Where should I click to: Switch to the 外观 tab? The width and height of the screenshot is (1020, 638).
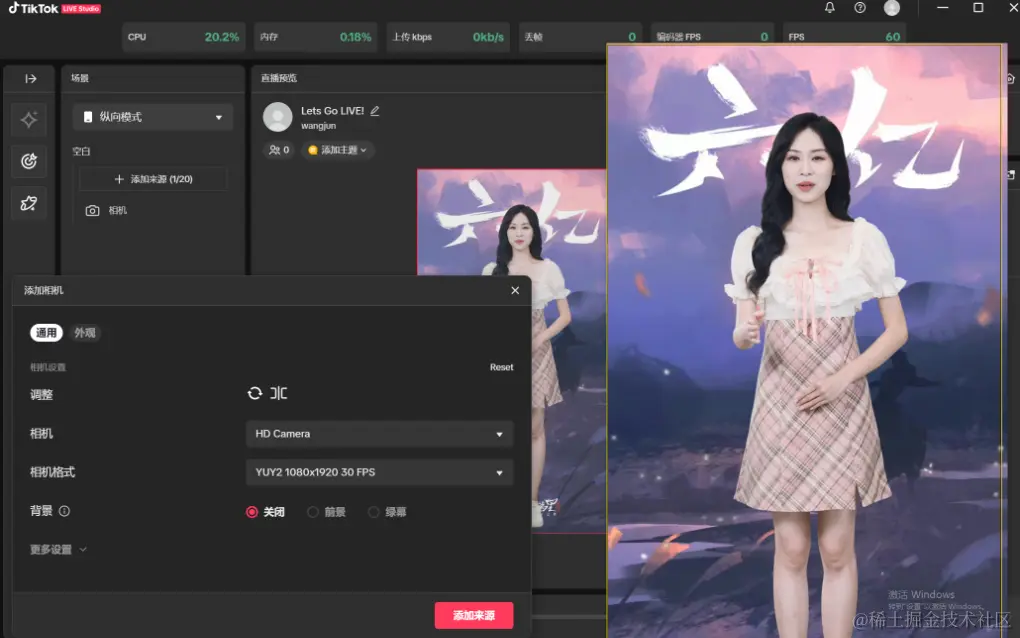(85, 333)
